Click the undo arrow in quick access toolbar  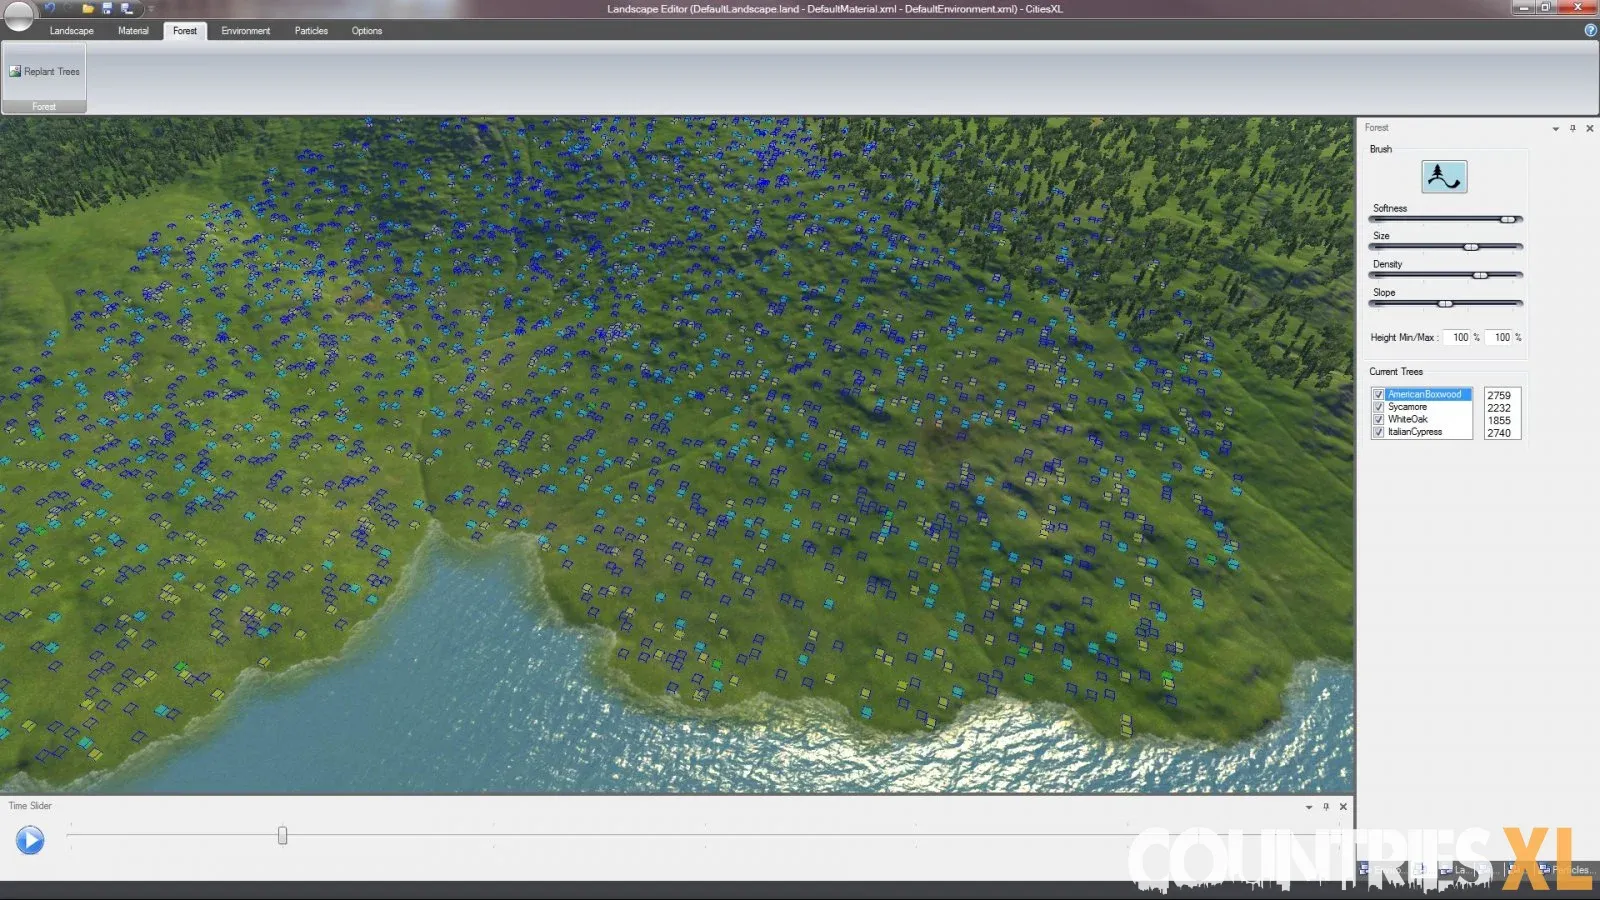click(x=50, y=8)
